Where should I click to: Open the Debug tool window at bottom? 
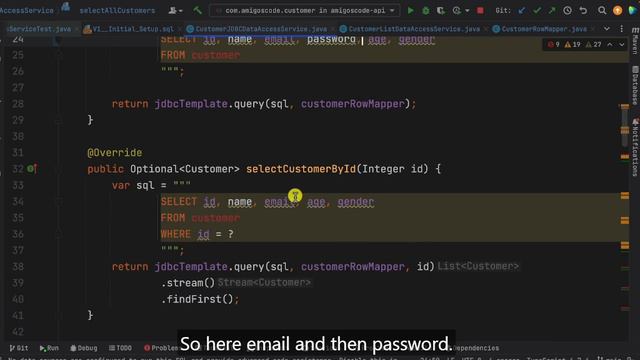coord(84,348)
